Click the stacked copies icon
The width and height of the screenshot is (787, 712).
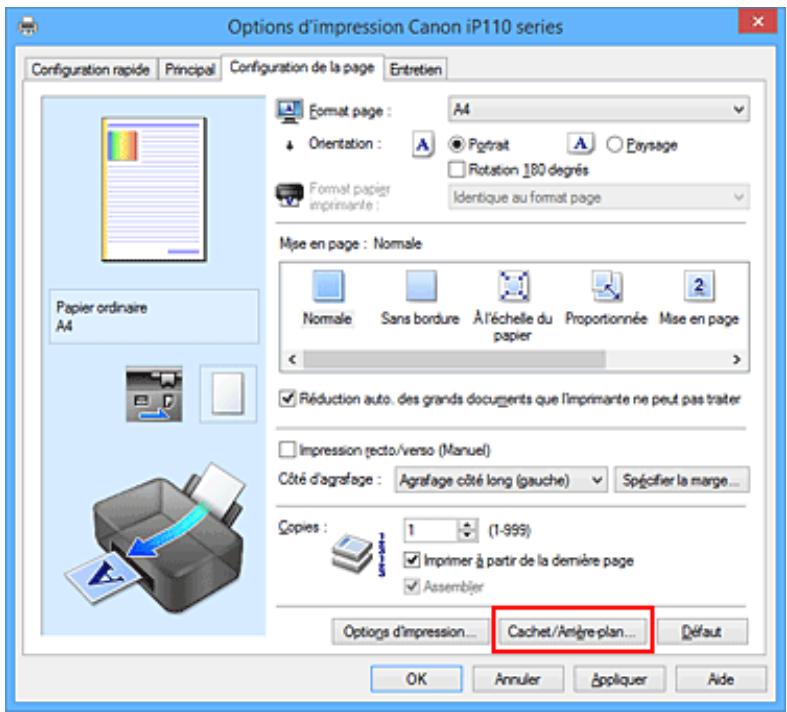click(352, 553)
